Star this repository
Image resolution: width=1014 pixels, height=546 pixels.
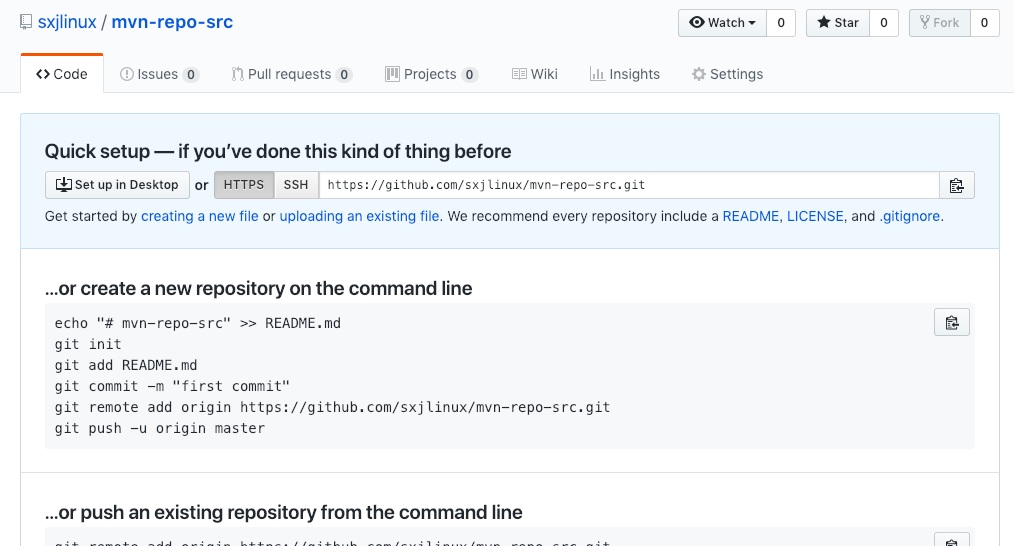pyautogui.click(x=837, y=23)
